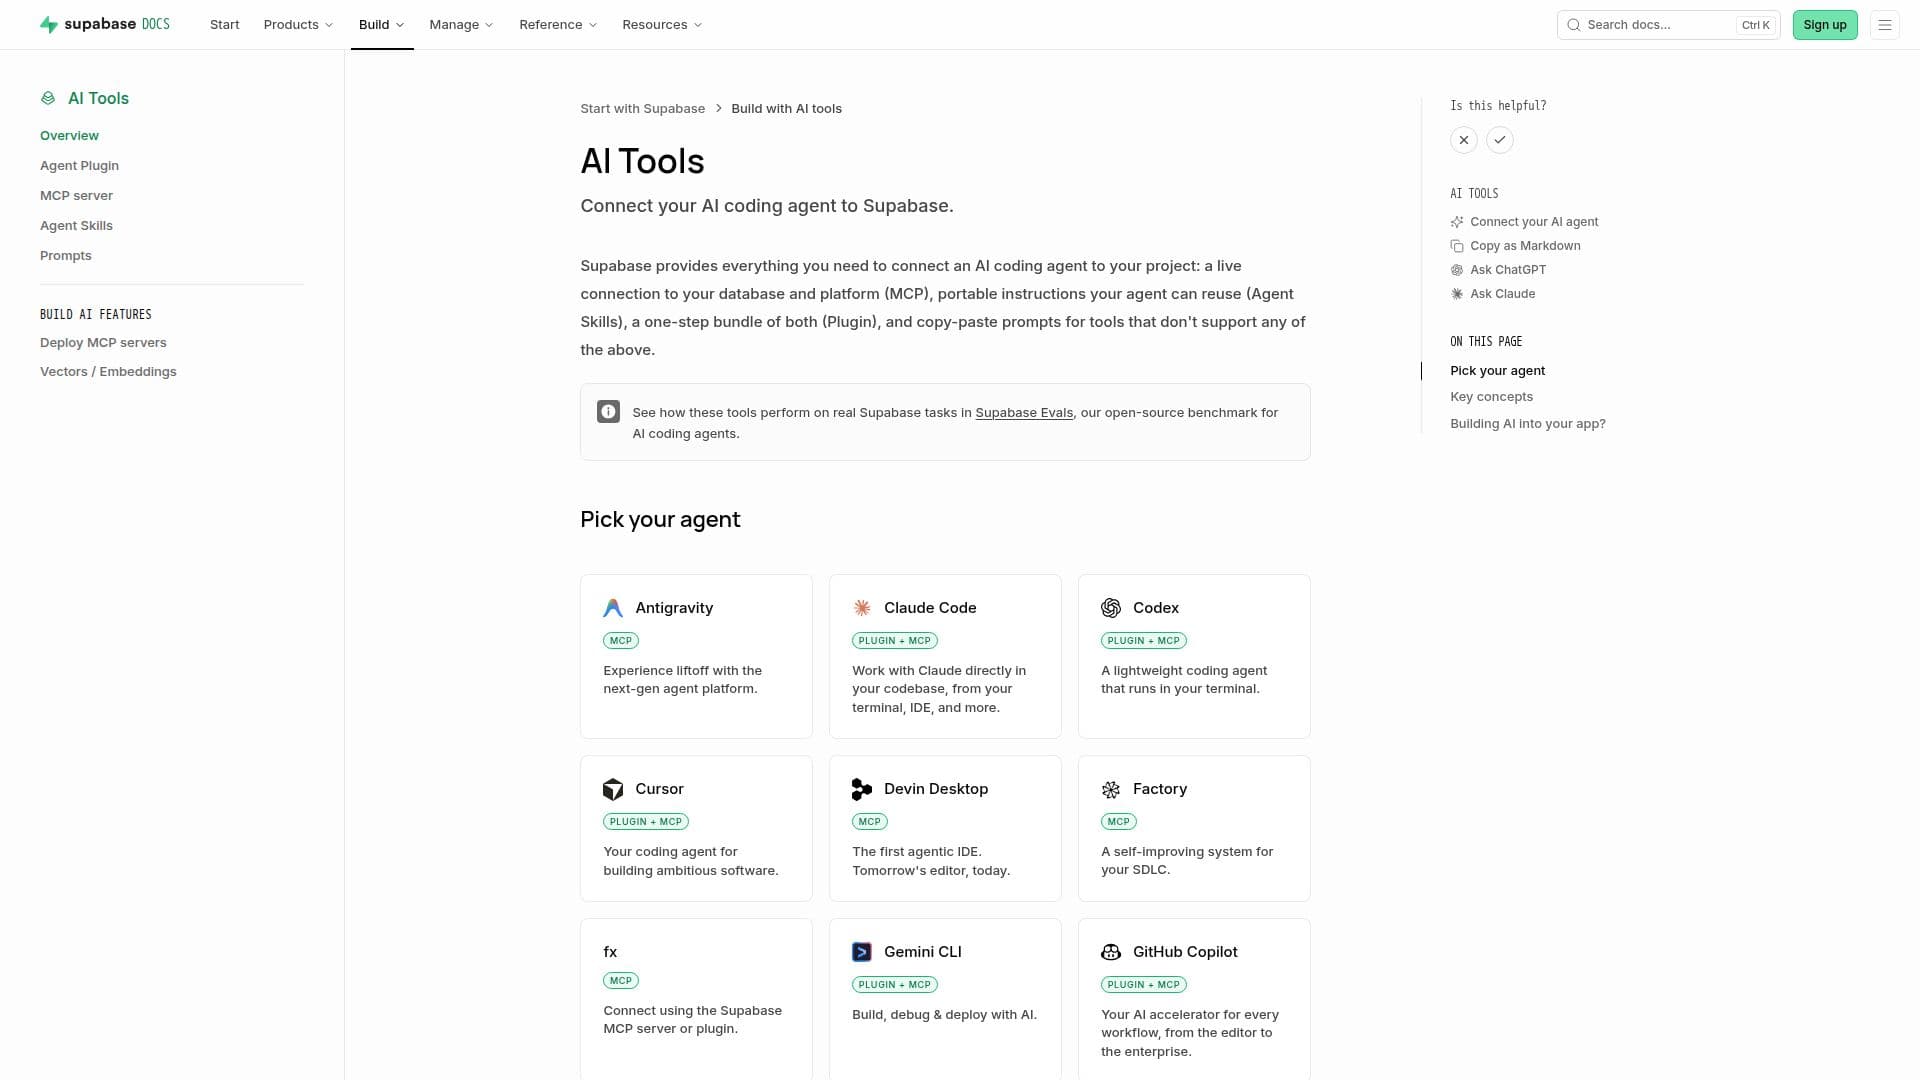Expand the Manage dropdown menu
Viewport: 1920px width, 1080px height.
461,24
